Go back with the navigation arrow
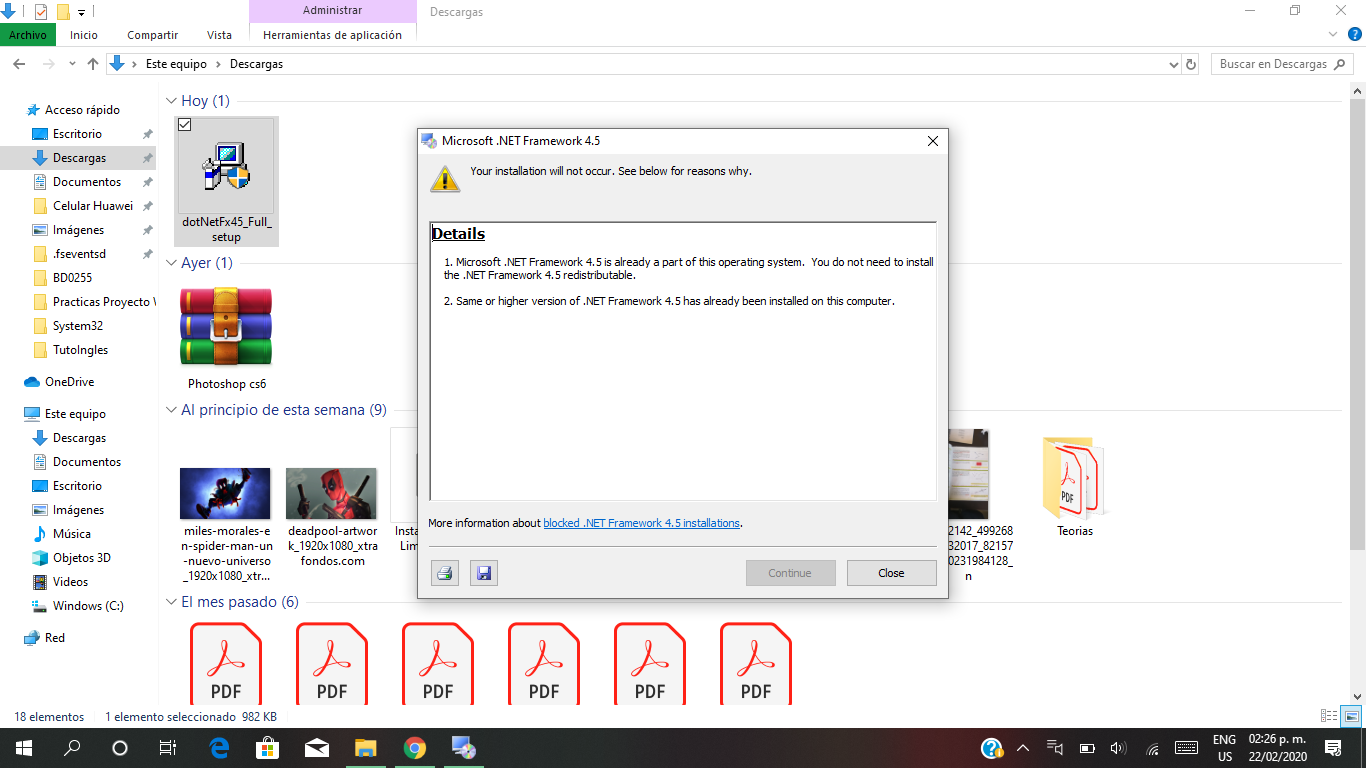This screenshot has width=1366, height=768. pos(19,64)
